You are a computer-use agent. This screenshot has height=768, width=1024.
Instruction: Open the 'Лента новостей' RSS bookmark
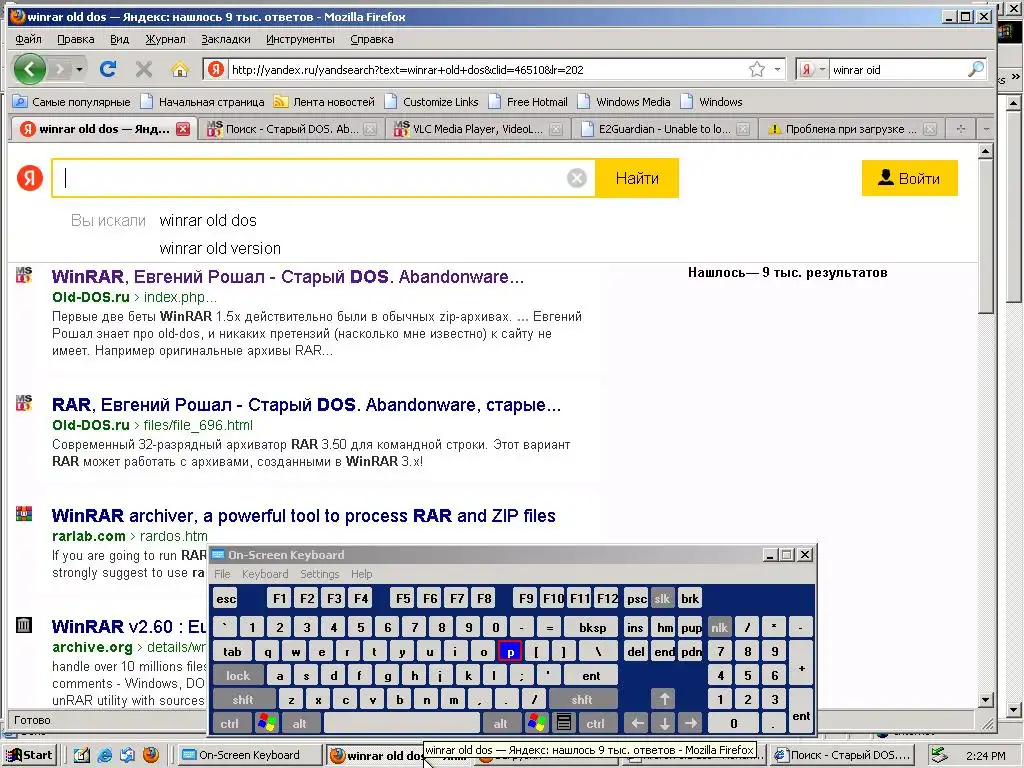(325, 102)
